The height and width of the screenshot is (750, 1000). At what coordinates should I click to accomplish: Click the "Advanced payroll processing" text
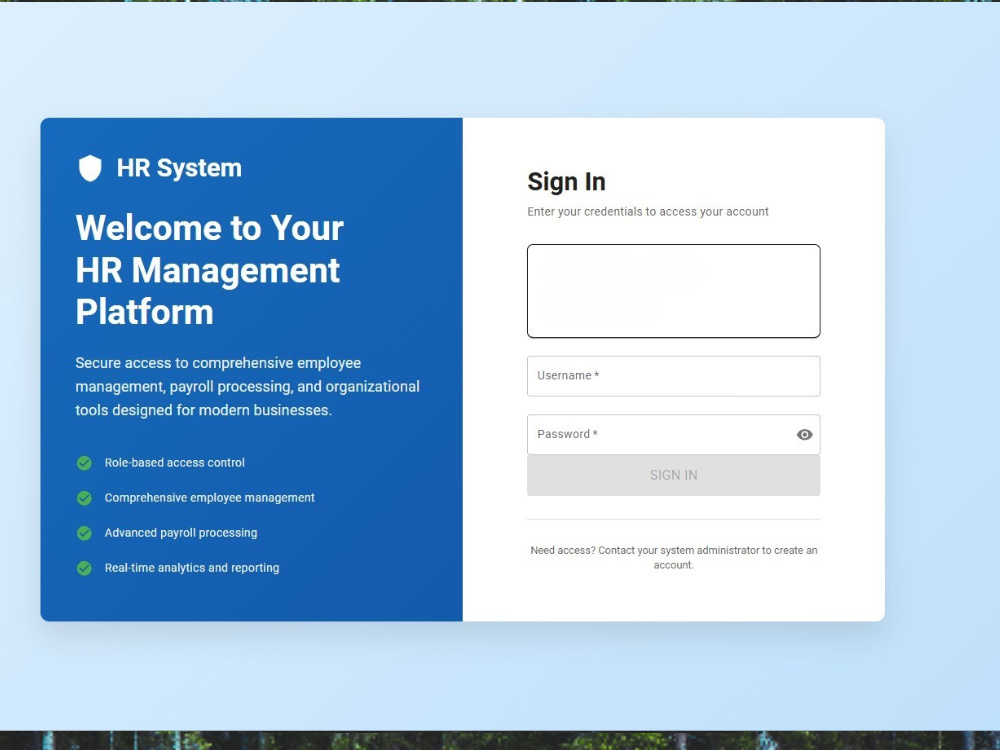(x=181, y=533)
